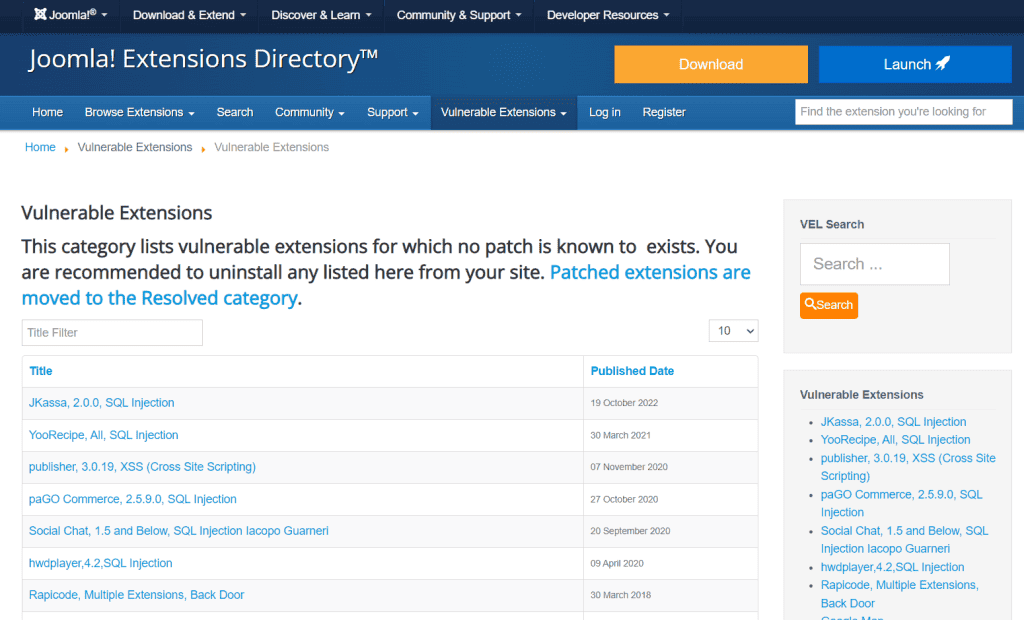Open the Resolved category link in description
This screenshot has width=1024, height=620.
[386, 285]
